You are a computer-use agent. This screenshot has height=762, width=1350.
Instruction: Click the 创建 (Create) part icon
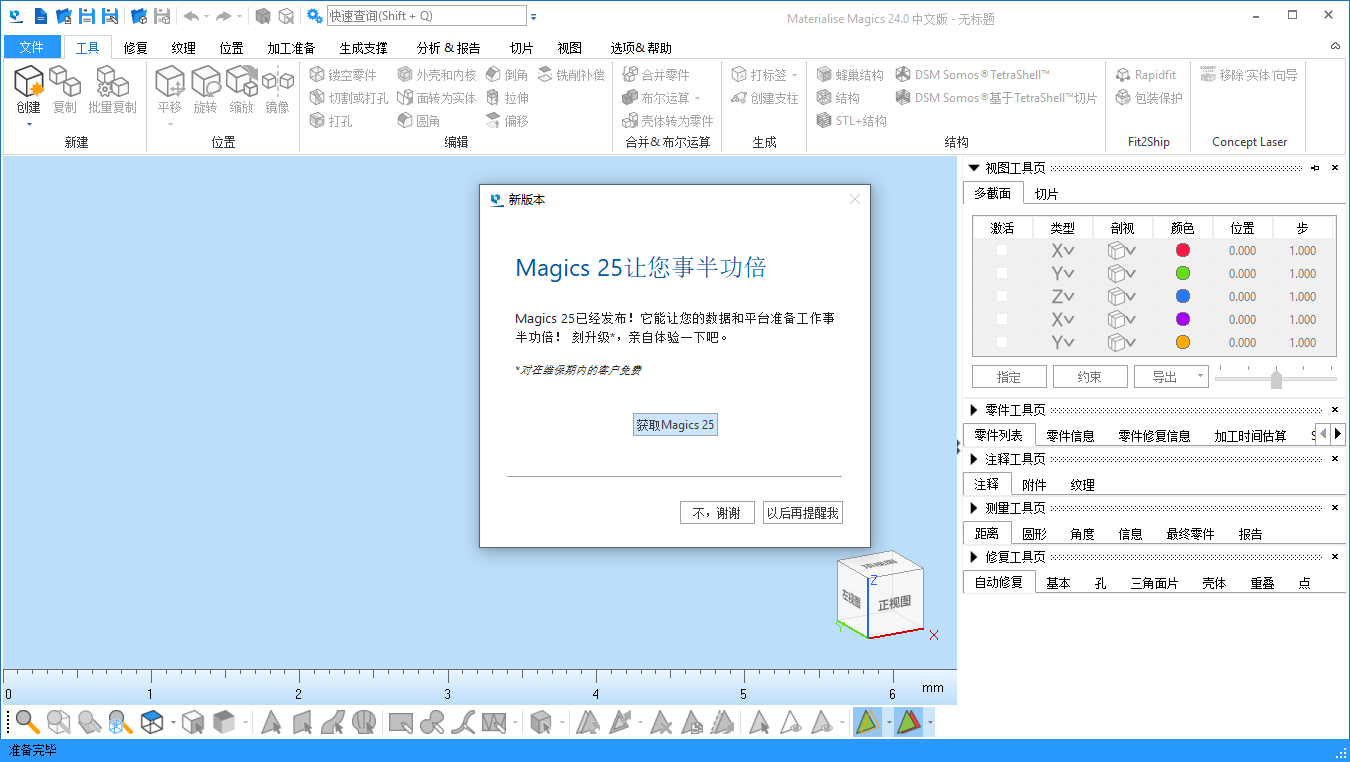(x=28, y=82)
